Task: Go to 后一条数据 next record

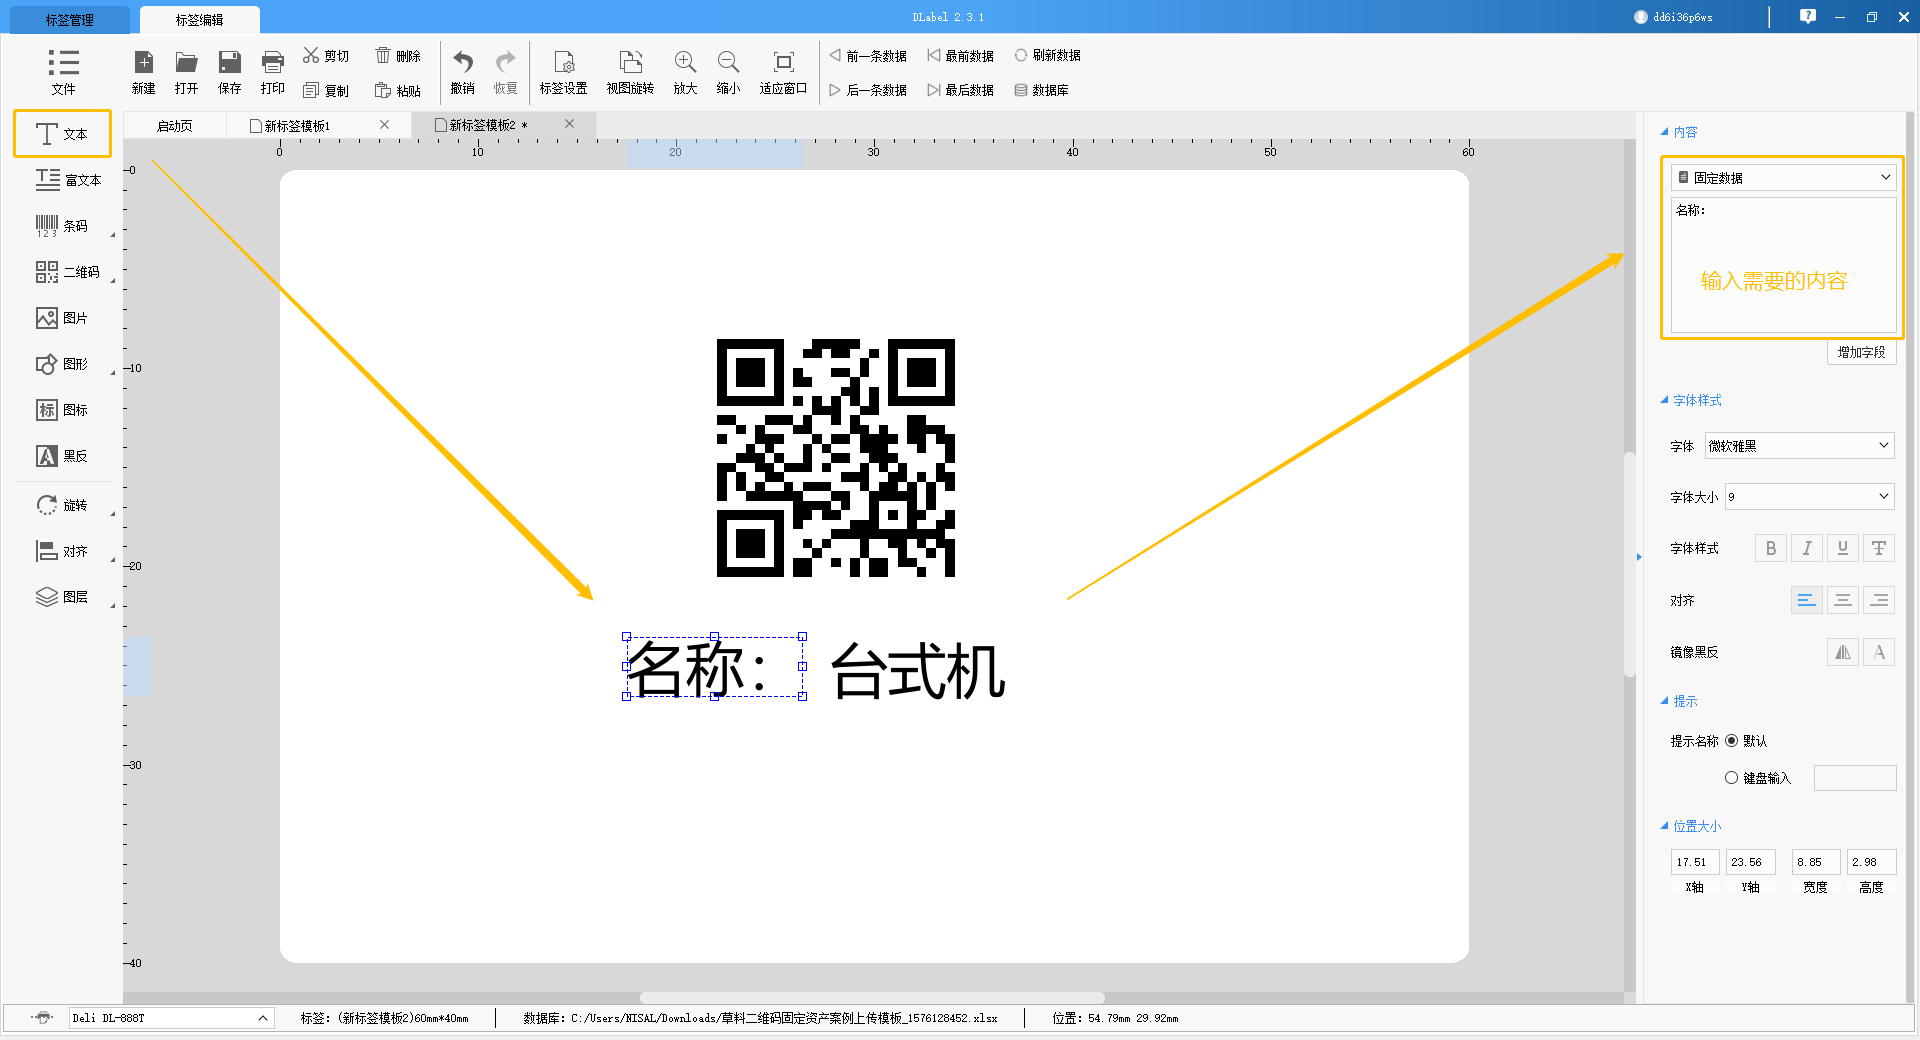Action: (x=867, y=90)
